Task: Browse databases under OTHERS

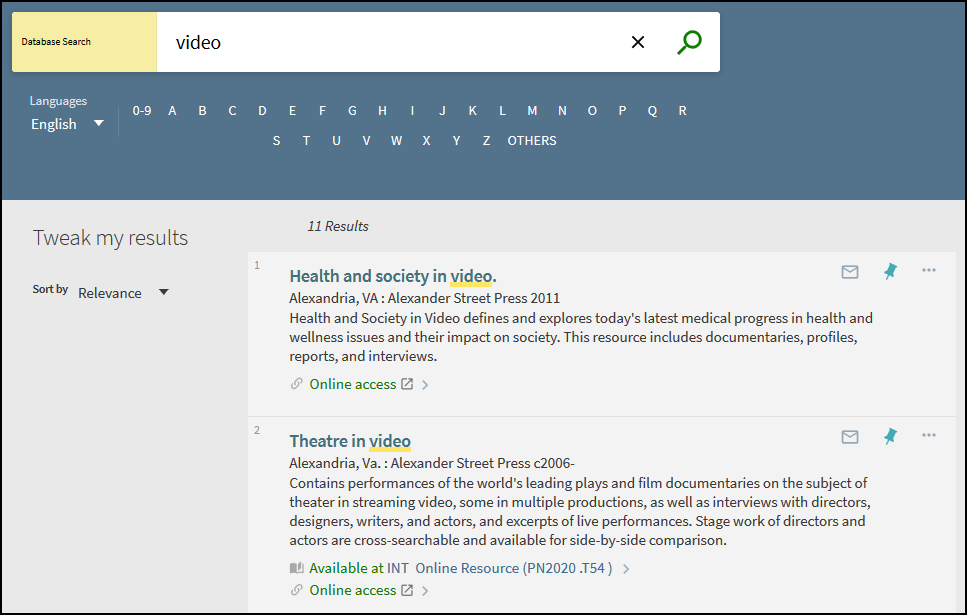Action: click(531, 141)
